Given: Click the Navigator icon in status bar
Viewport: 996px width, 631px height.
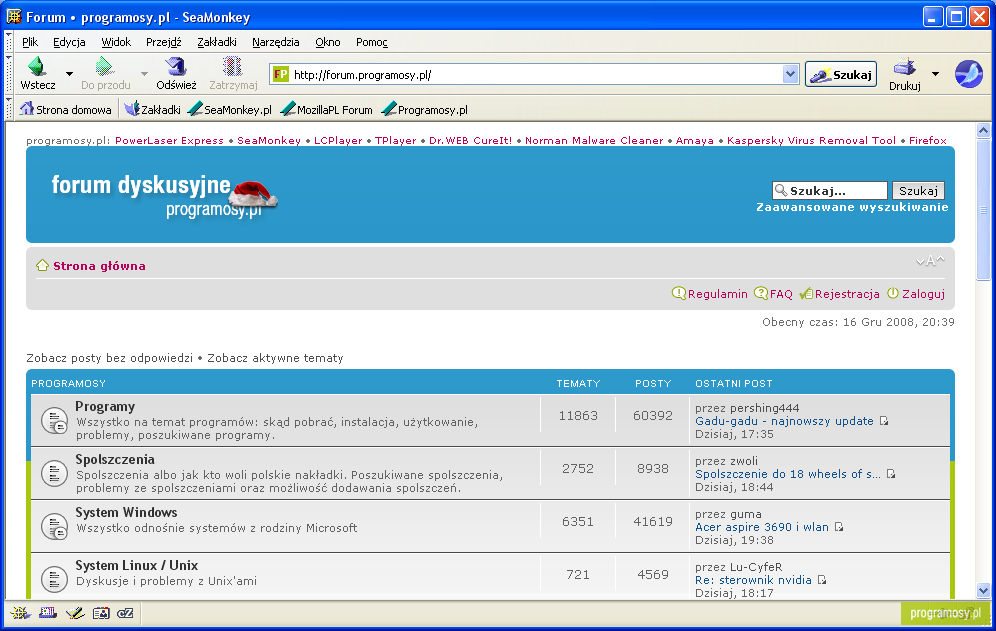Looking at the screenshot, I should (20, 613).
